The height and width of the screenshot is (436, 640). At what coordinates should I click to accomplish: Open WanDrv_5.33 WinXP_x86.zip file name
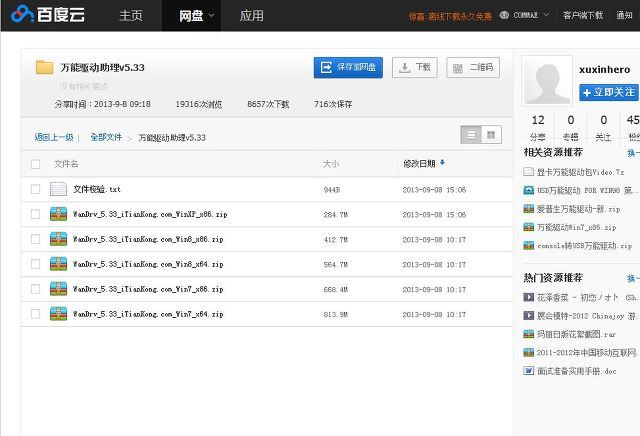pos(150,214)
